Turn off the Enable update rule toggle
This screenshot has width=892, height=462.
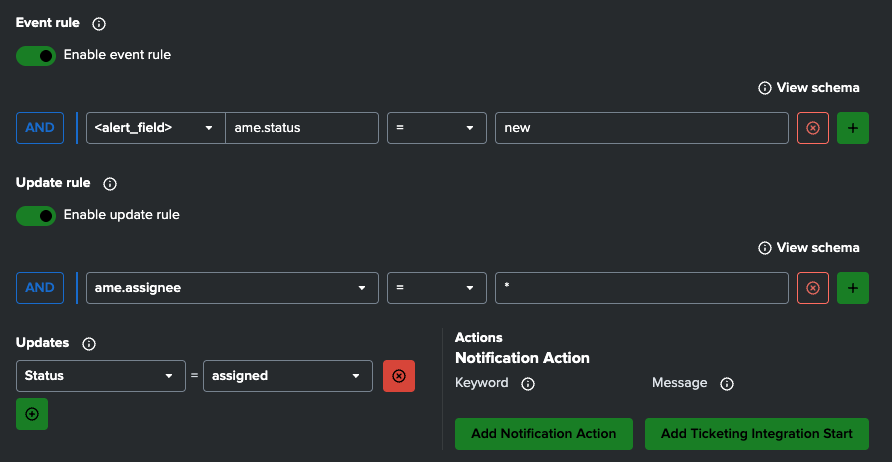(36, 215)
